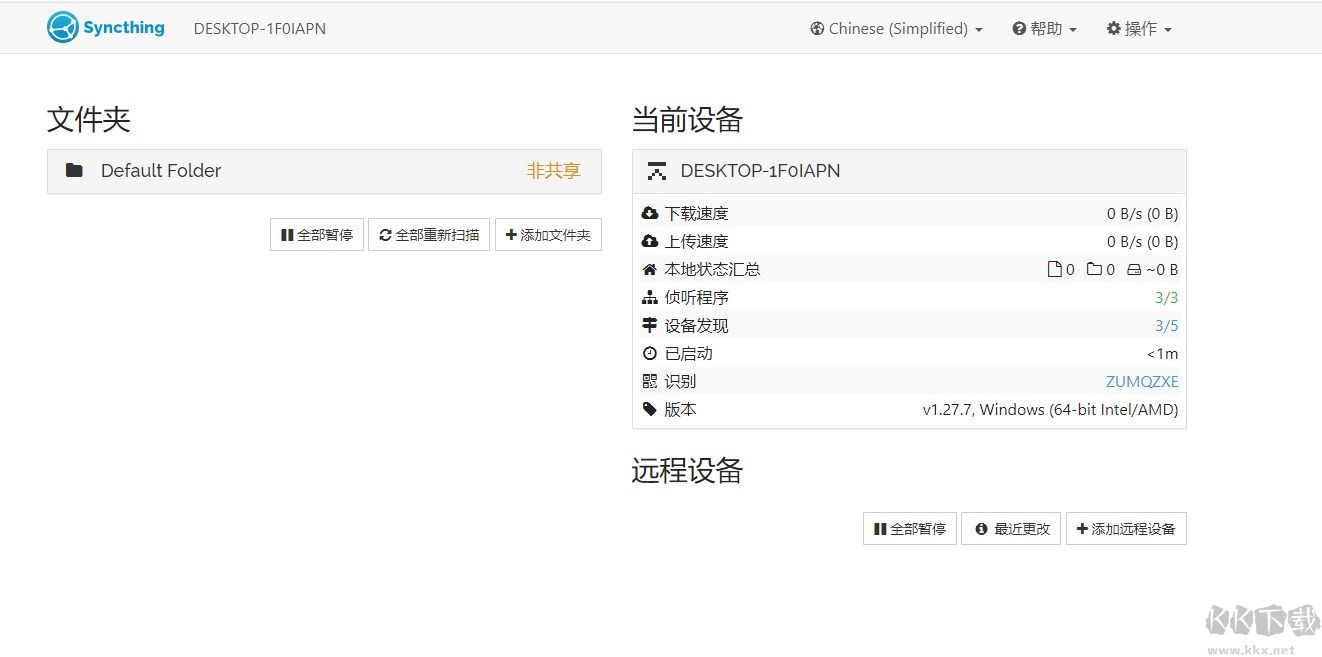This screenshot has height=657, width=1322.
Task: Click 添加远程设备 to add remote device
Action: coord(1127,528)
